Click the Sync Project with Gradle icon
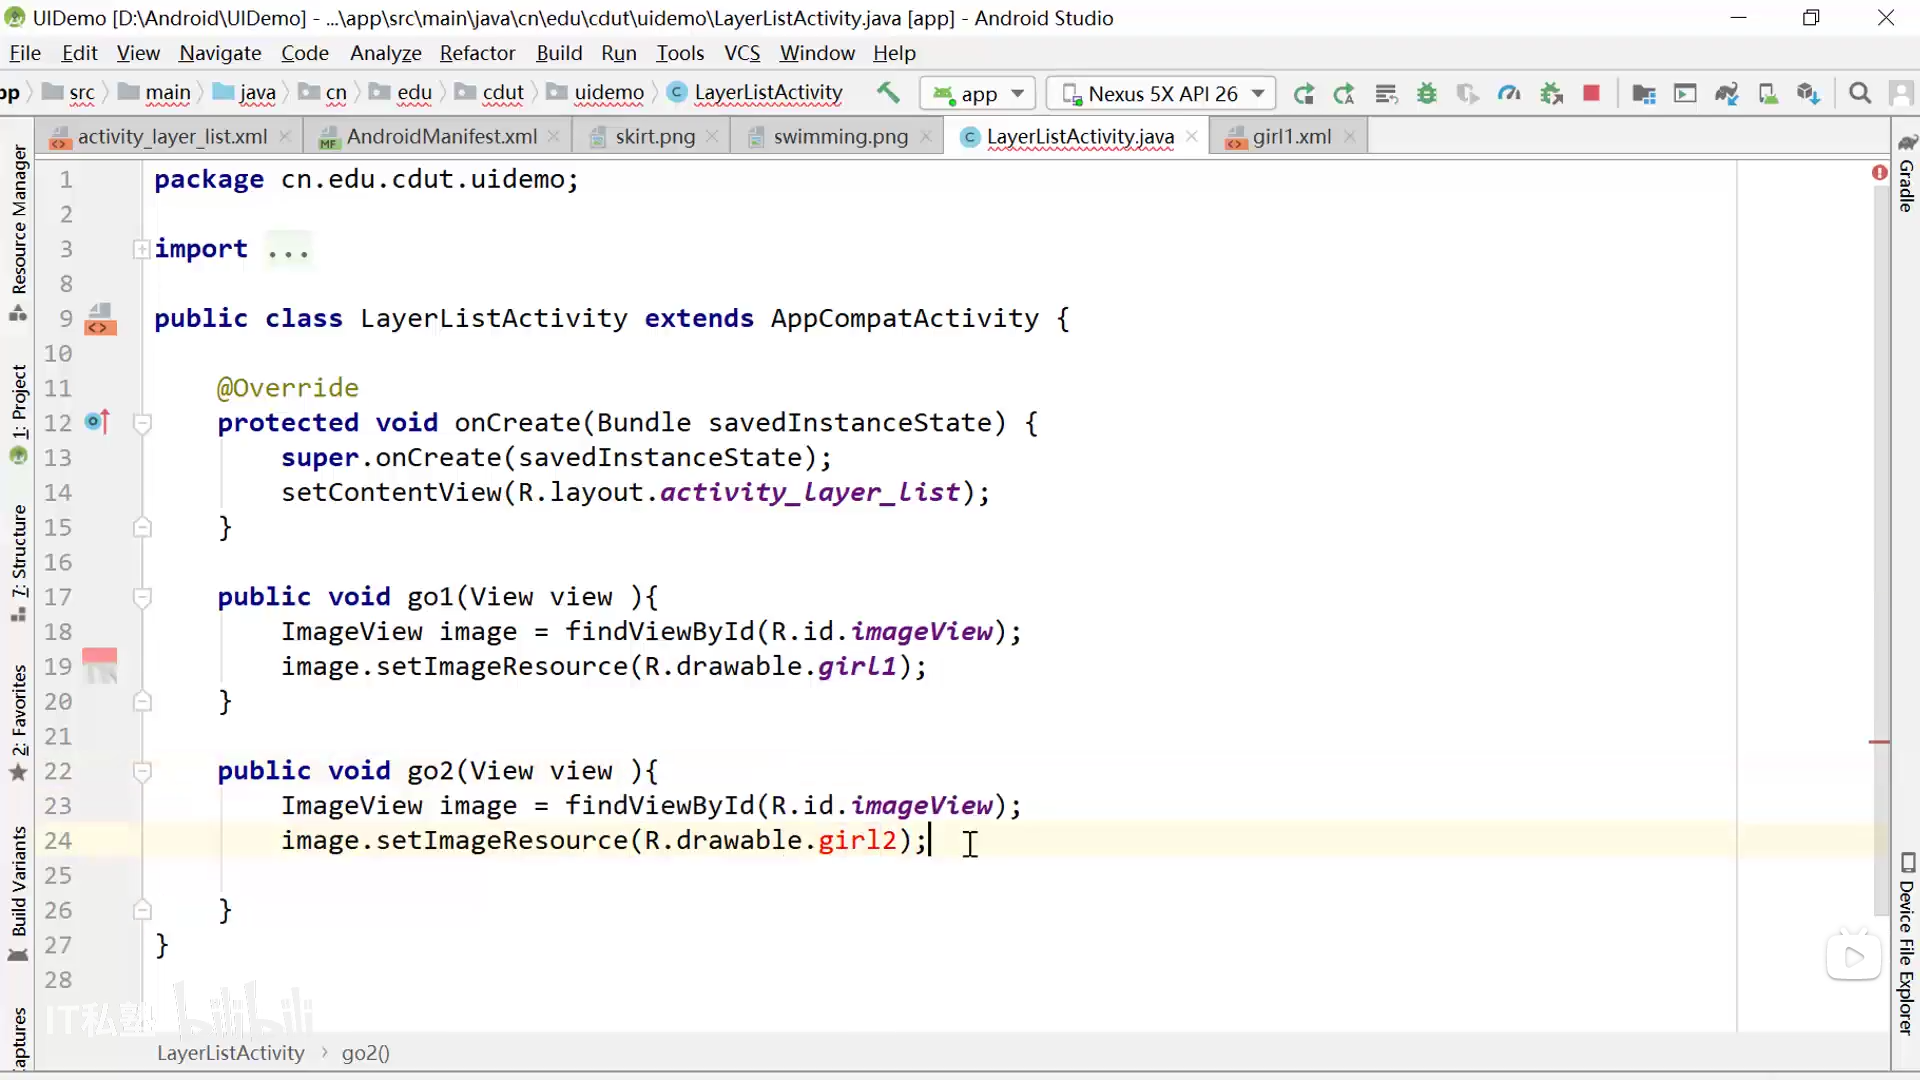Screen dimensions: 1920x1080 pos(1727,93)
